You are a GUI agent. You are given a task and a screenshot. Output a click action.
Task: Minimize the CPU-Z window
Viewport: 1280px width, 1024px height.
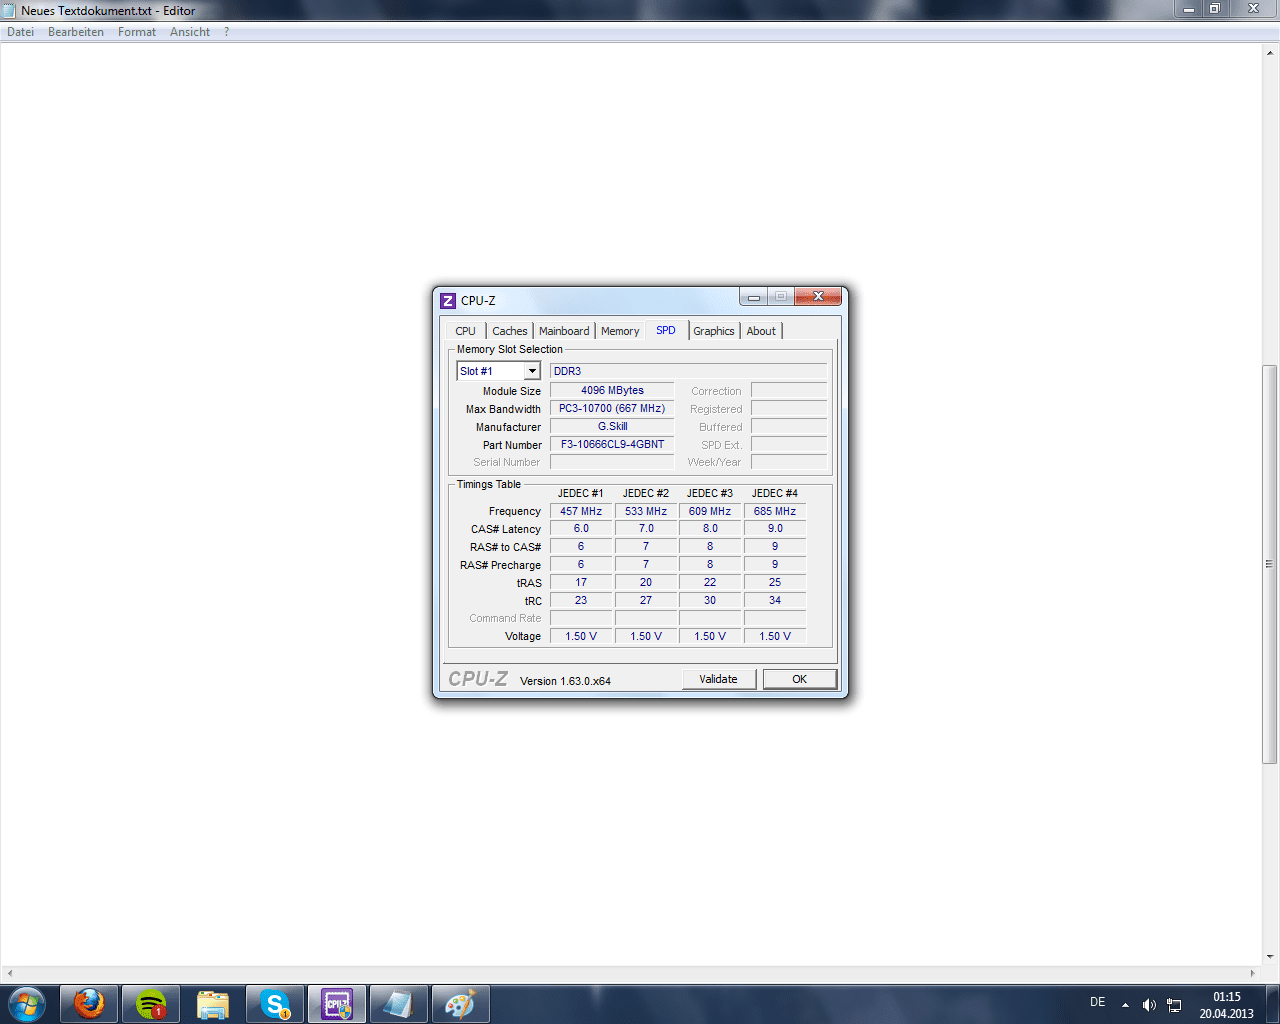[753, 297]
